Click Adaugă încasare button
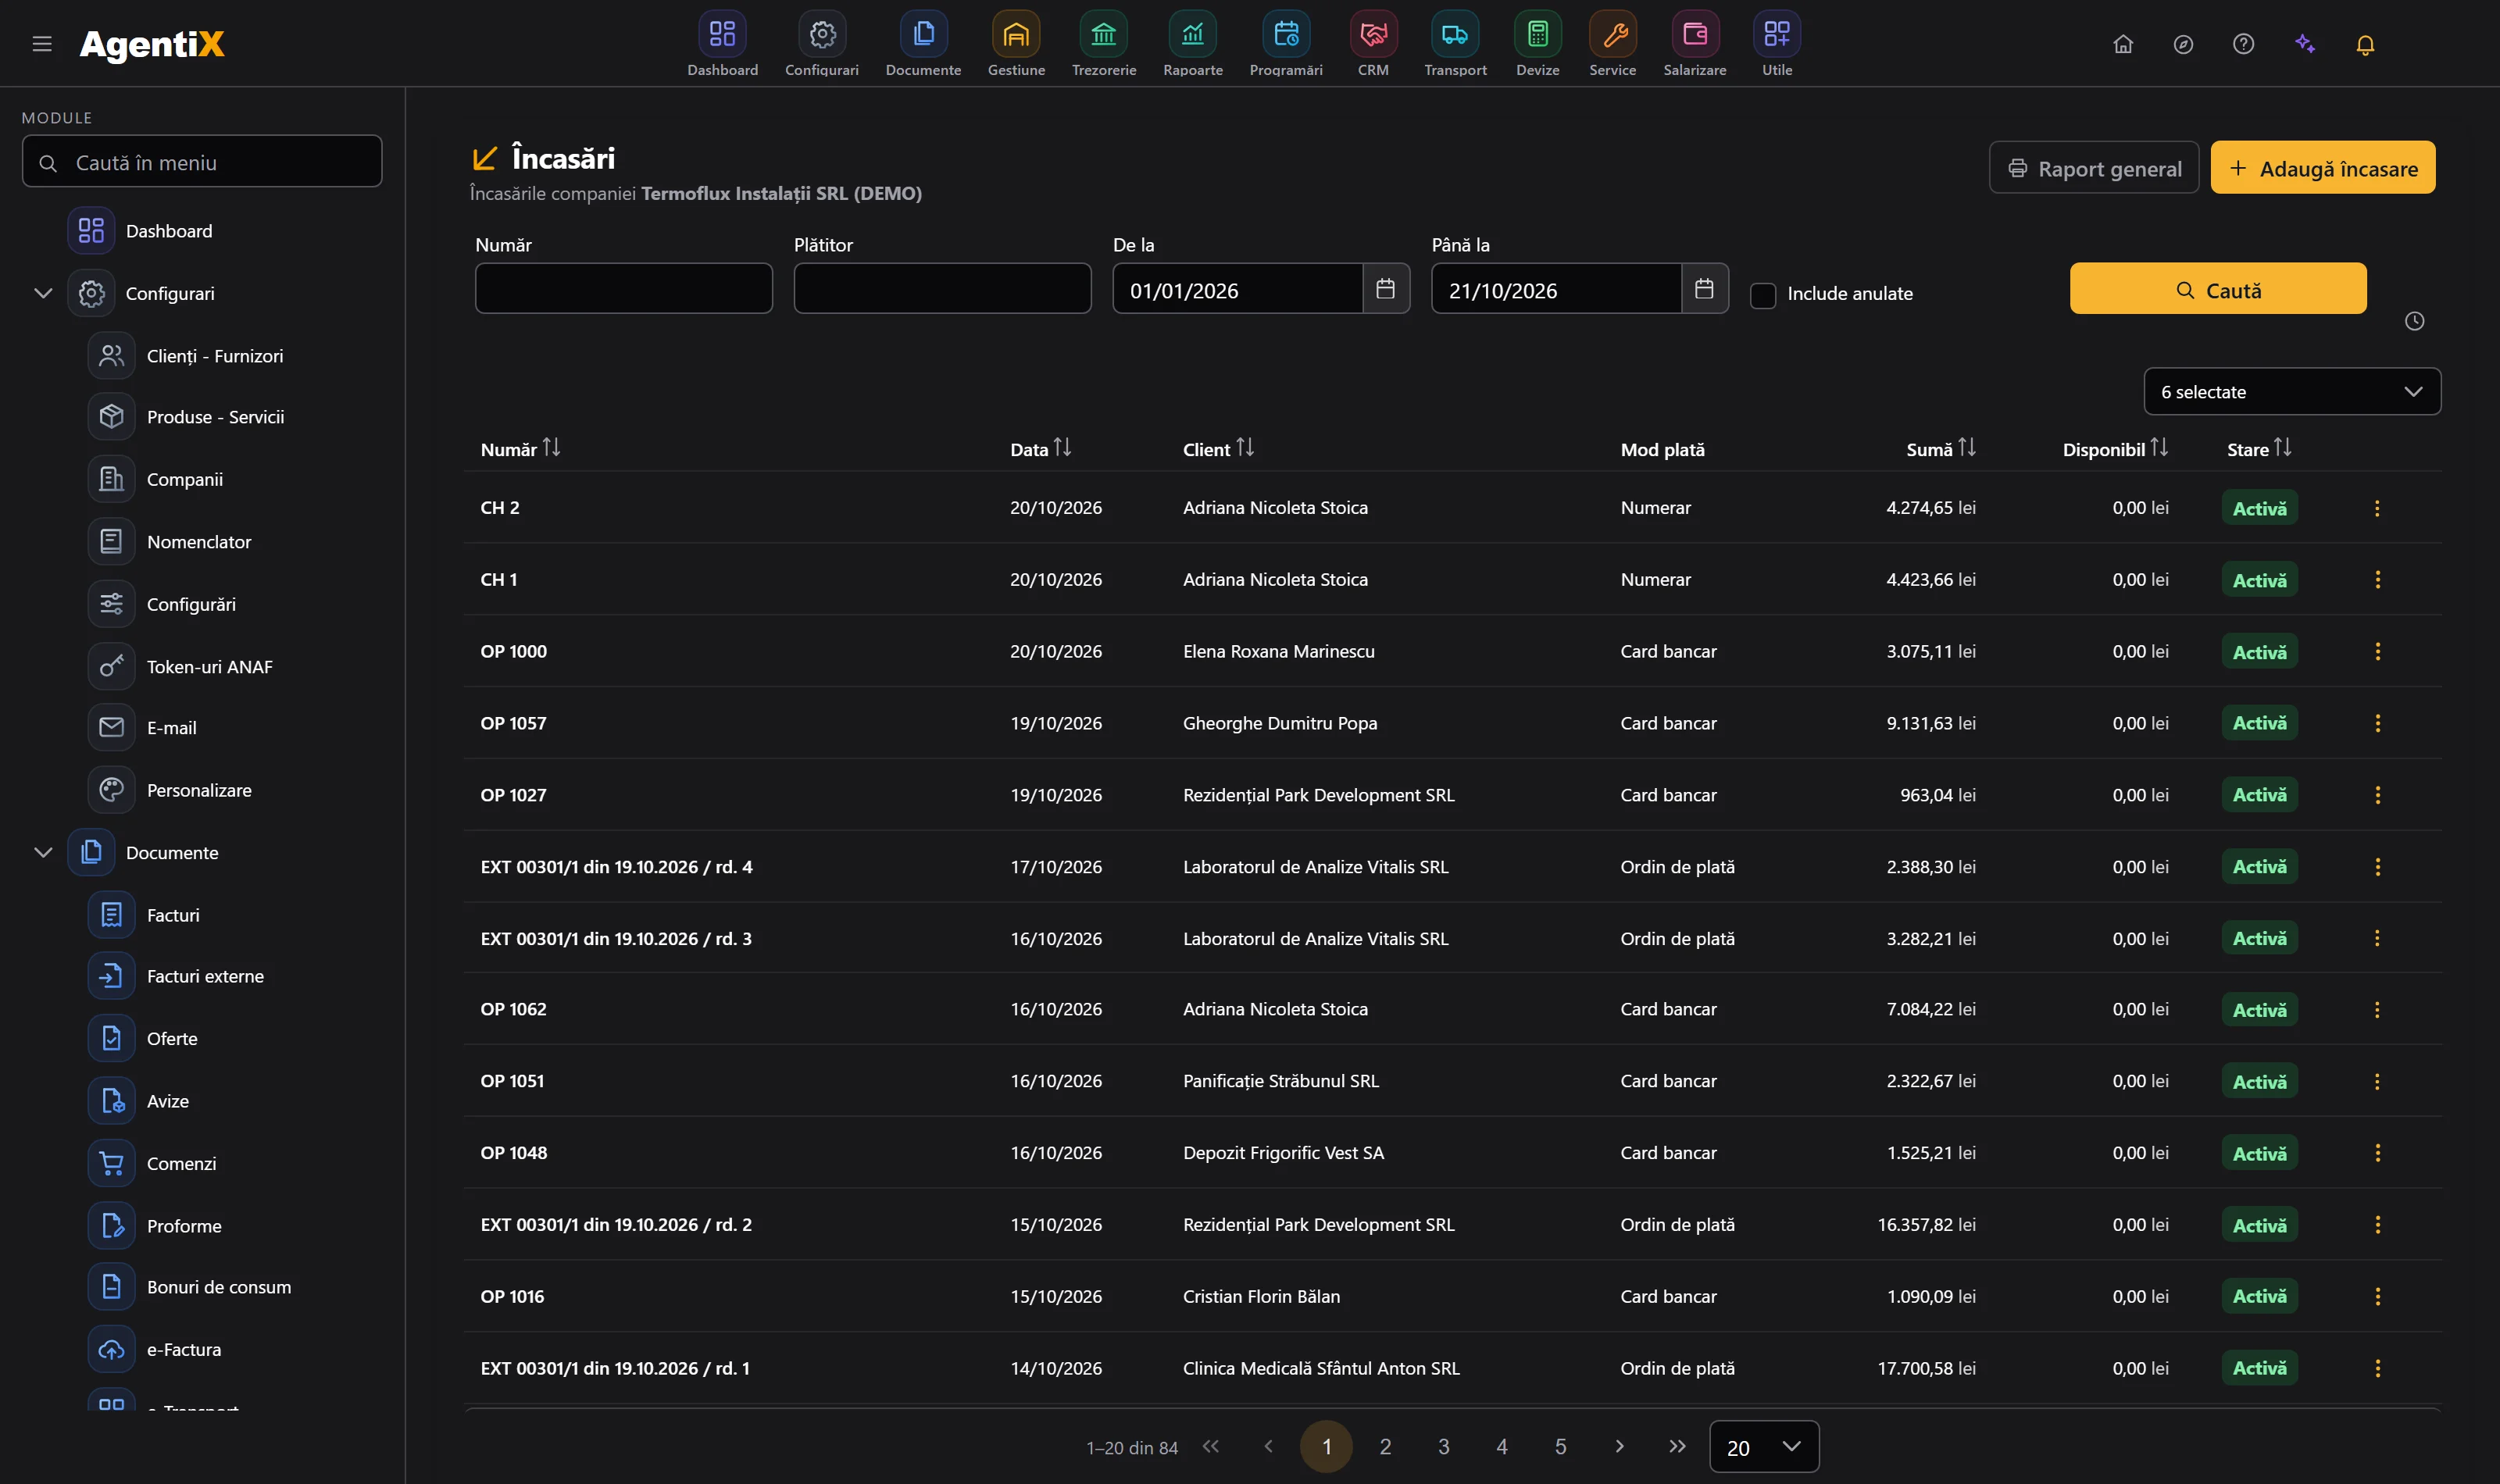 [2322, 168]
